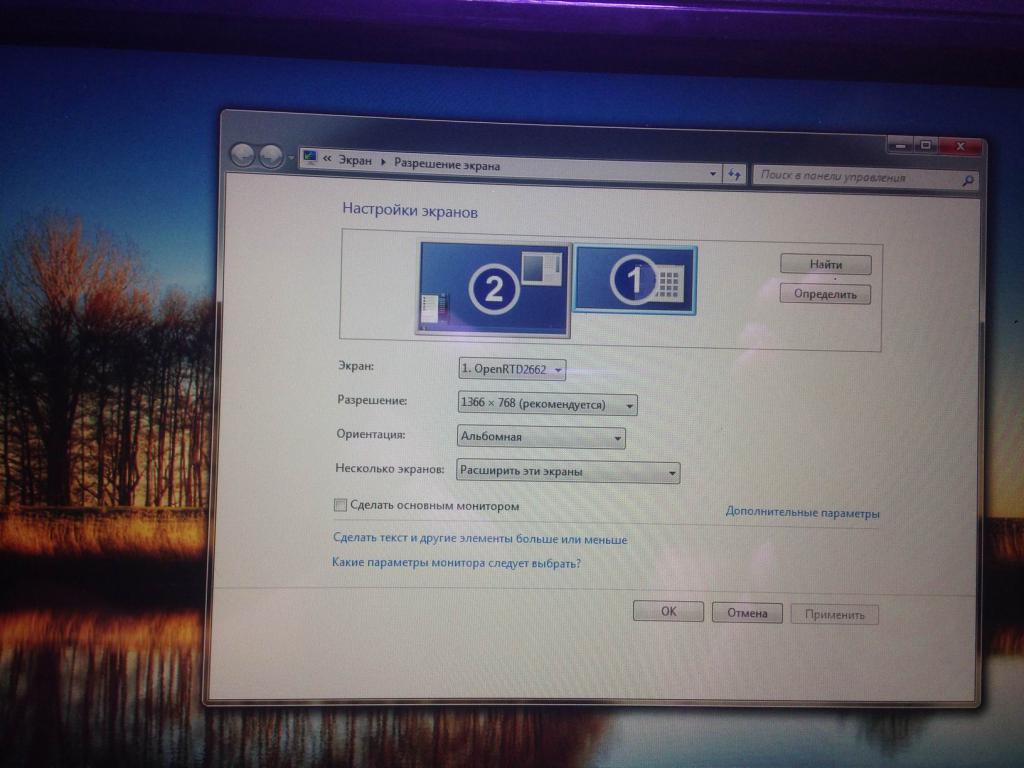
Task: Click the Найти button
Action: point(825,265)
